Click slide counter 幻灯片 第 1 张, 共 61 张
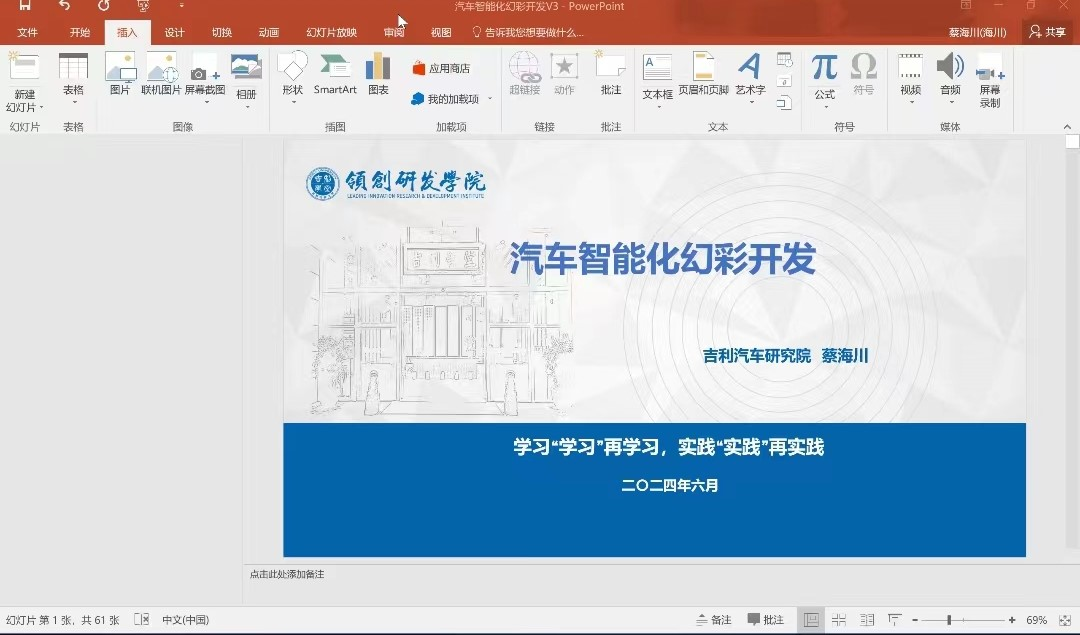Viewport: 1080px width, 635px height. 63,620
